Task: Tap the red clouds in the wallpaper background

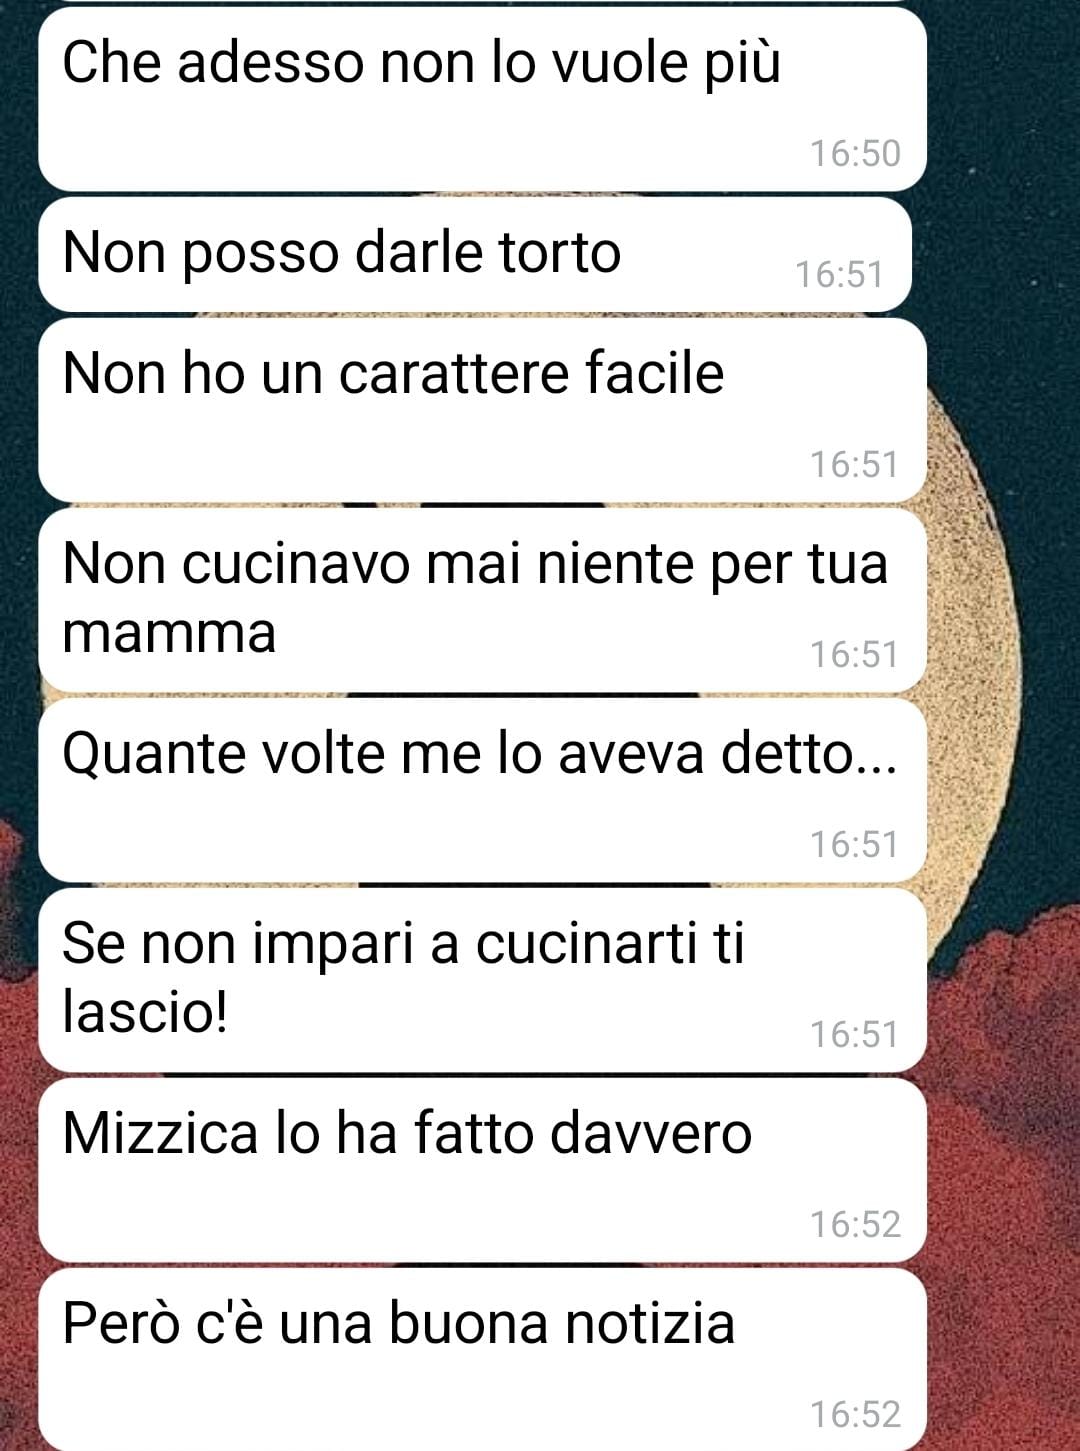Action: (x=1000, y=1150)
